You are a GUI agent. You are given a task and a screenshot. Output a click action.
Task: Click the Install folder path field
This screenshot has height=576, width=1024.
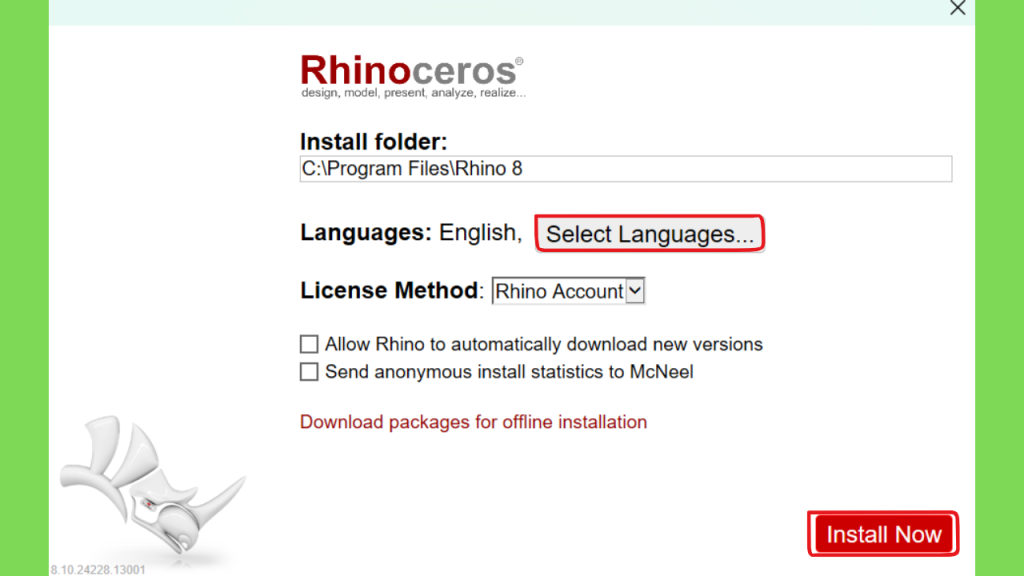(x=626, y=168)
